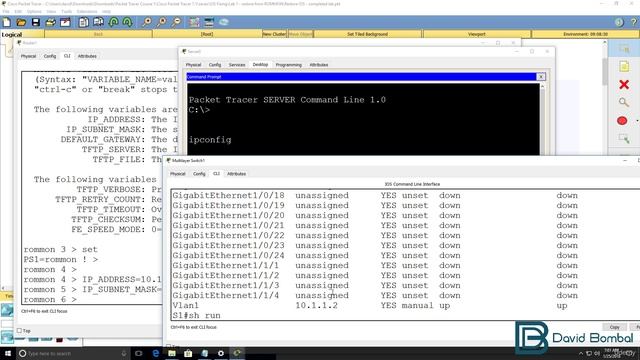The image size is (640, 360).
Task: Click the Print icon in toolbar
Action: pos(51,22)
